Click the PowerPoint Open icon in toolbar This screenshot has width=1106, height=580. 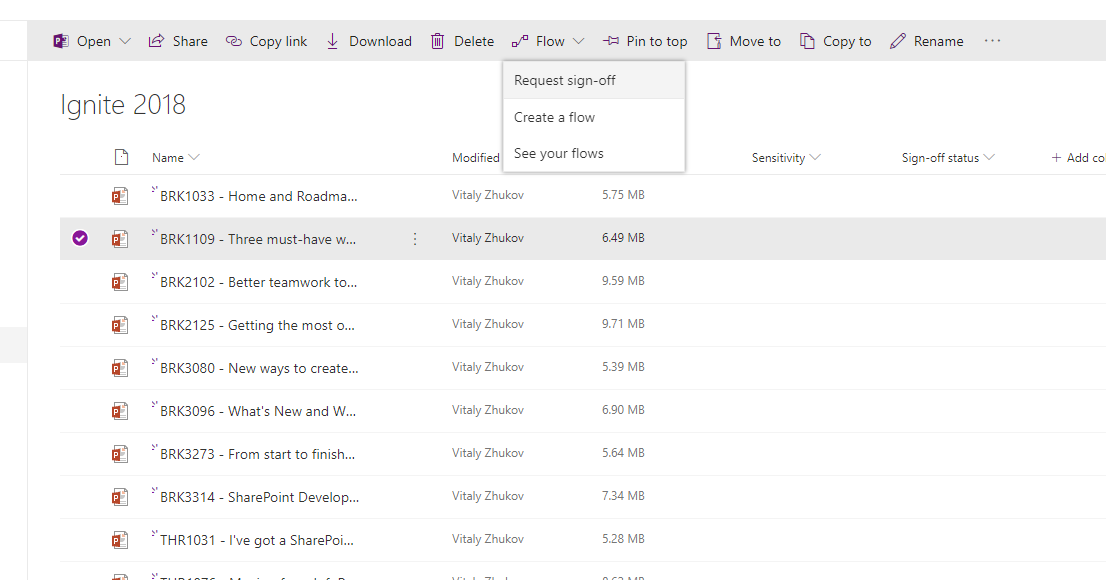61,41
